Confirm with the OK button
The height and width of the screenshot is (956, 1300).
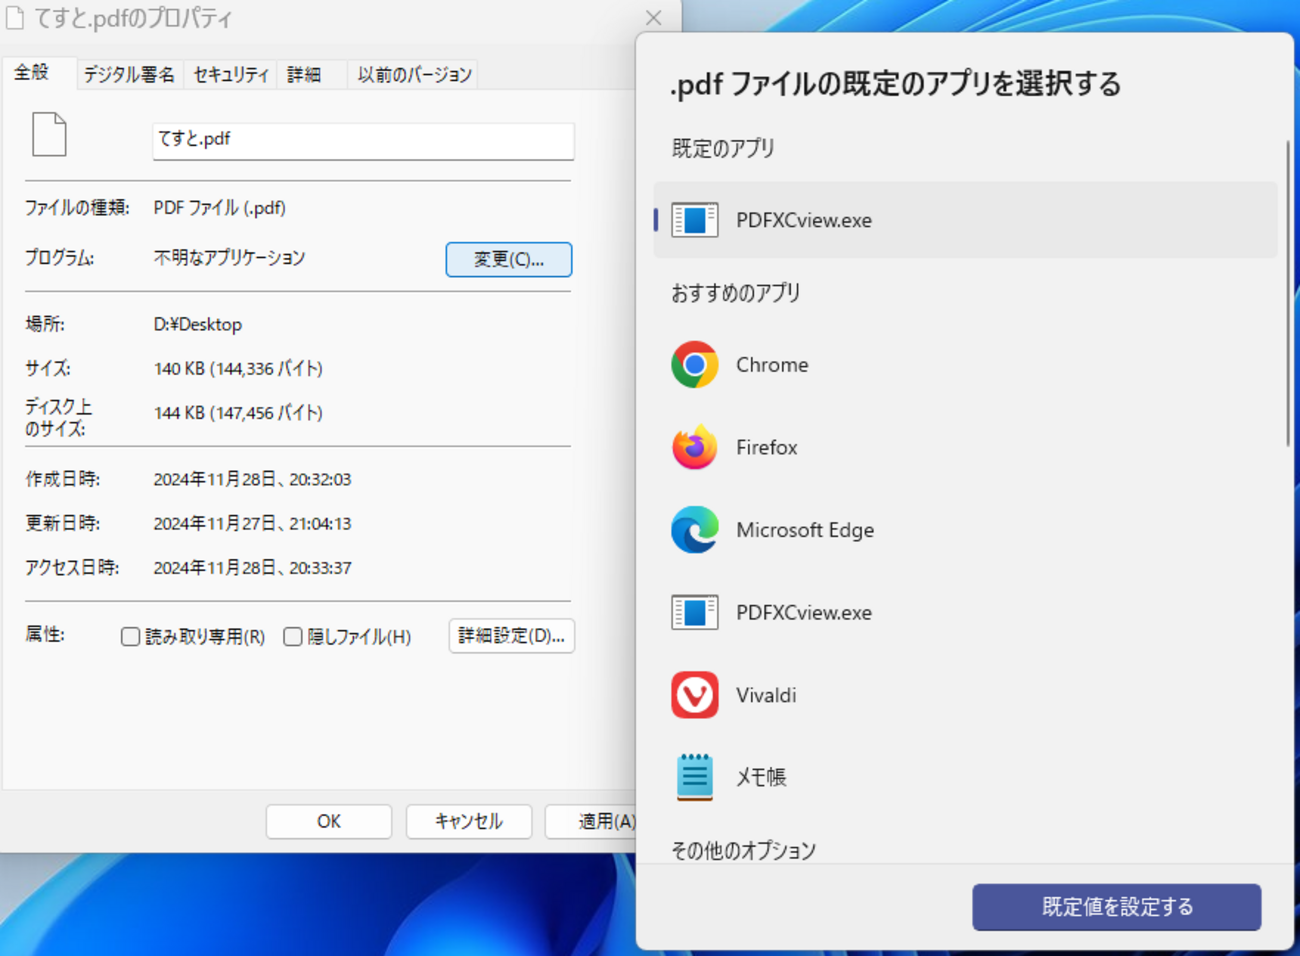pyautogui.click(x=329, y=821)
